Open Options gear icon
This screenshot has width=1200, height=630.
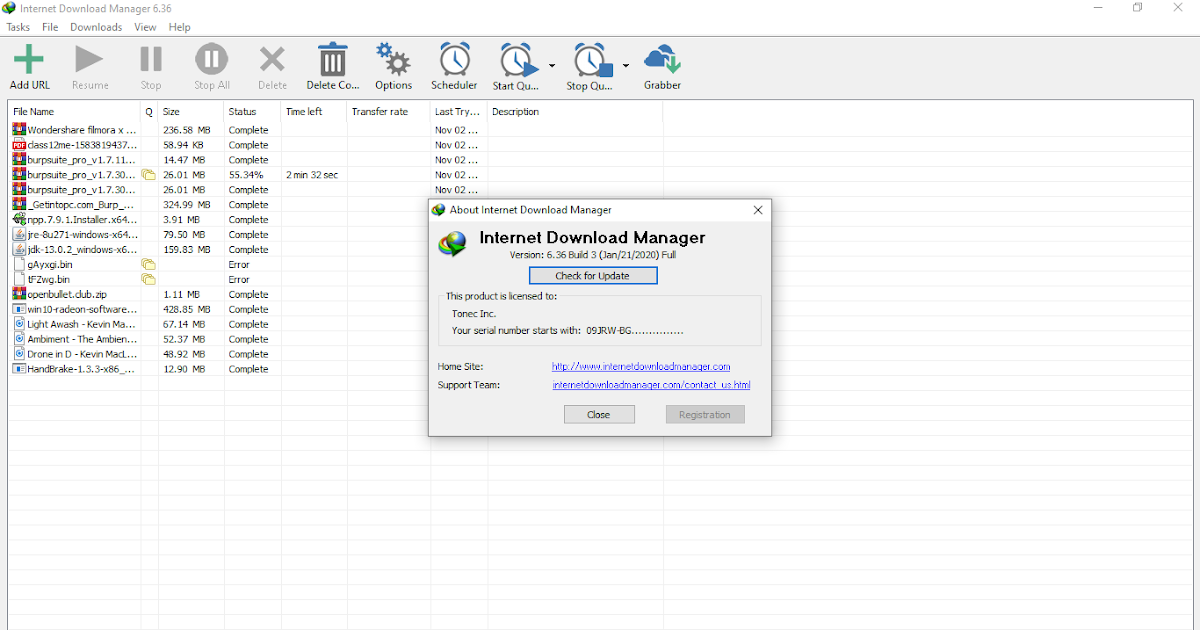(x=393, y=60)
